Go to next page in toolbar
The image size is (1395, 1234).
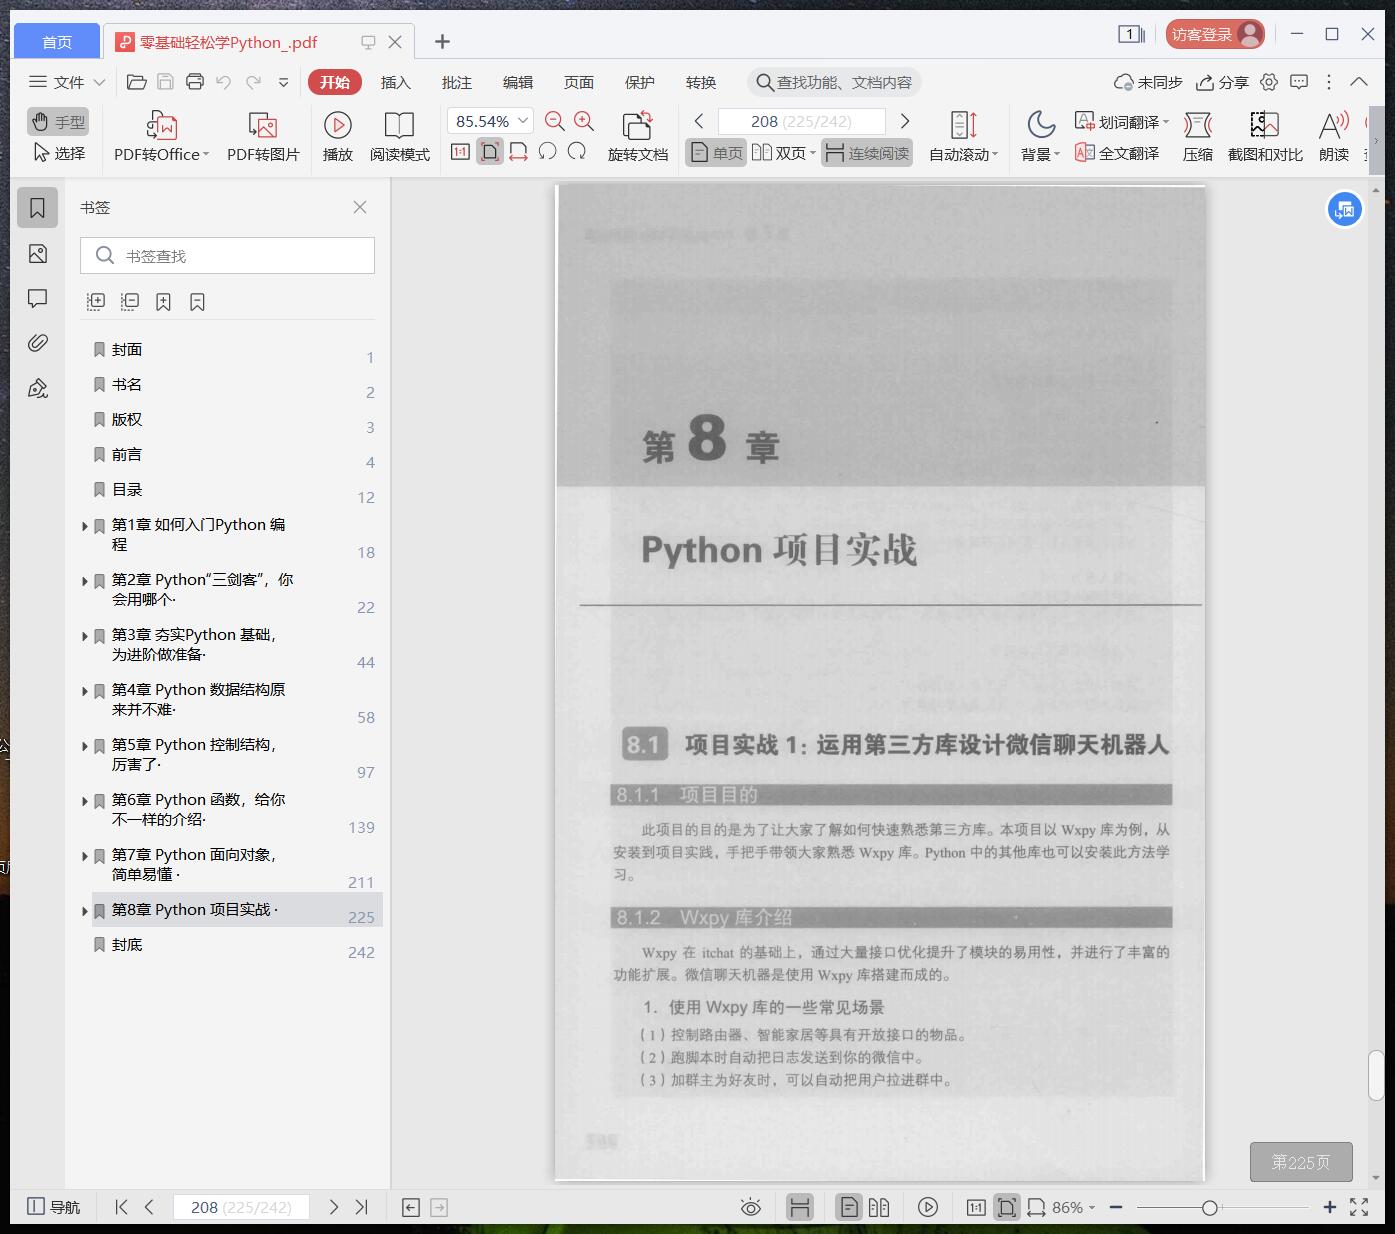[x=905, y=121]
